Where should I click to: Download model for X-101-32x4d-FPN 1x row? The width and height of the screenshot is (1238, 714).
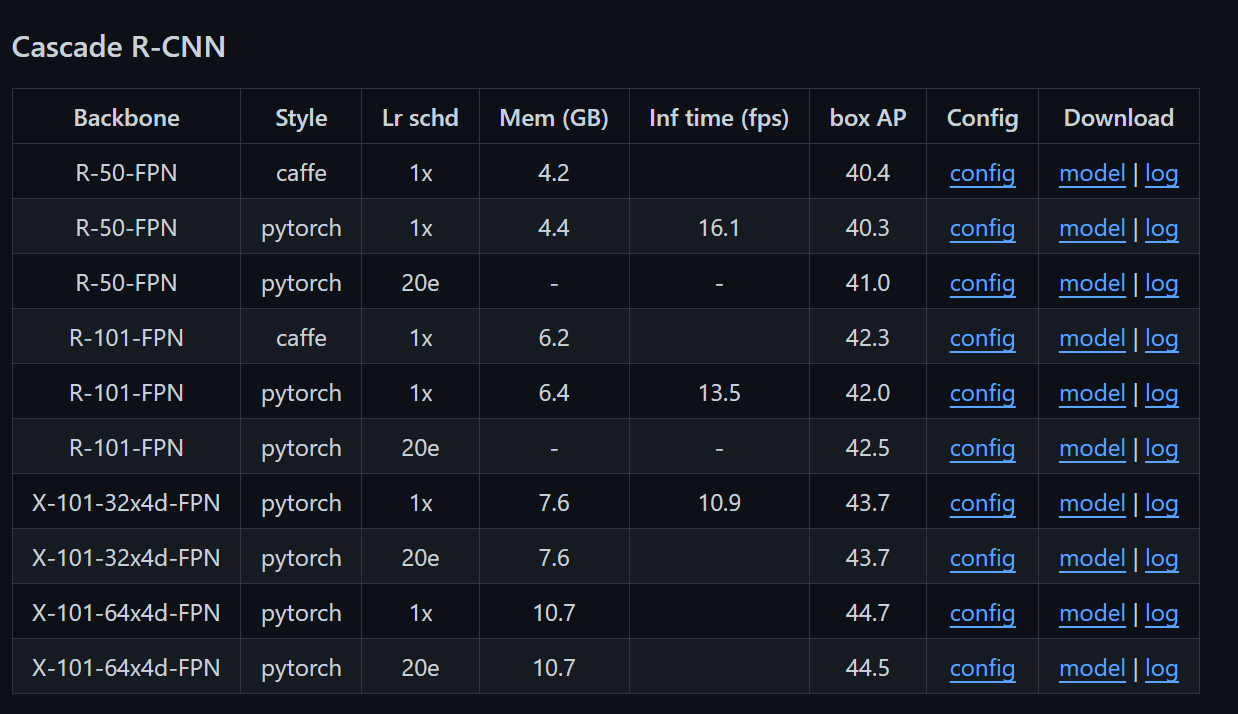1092,503
